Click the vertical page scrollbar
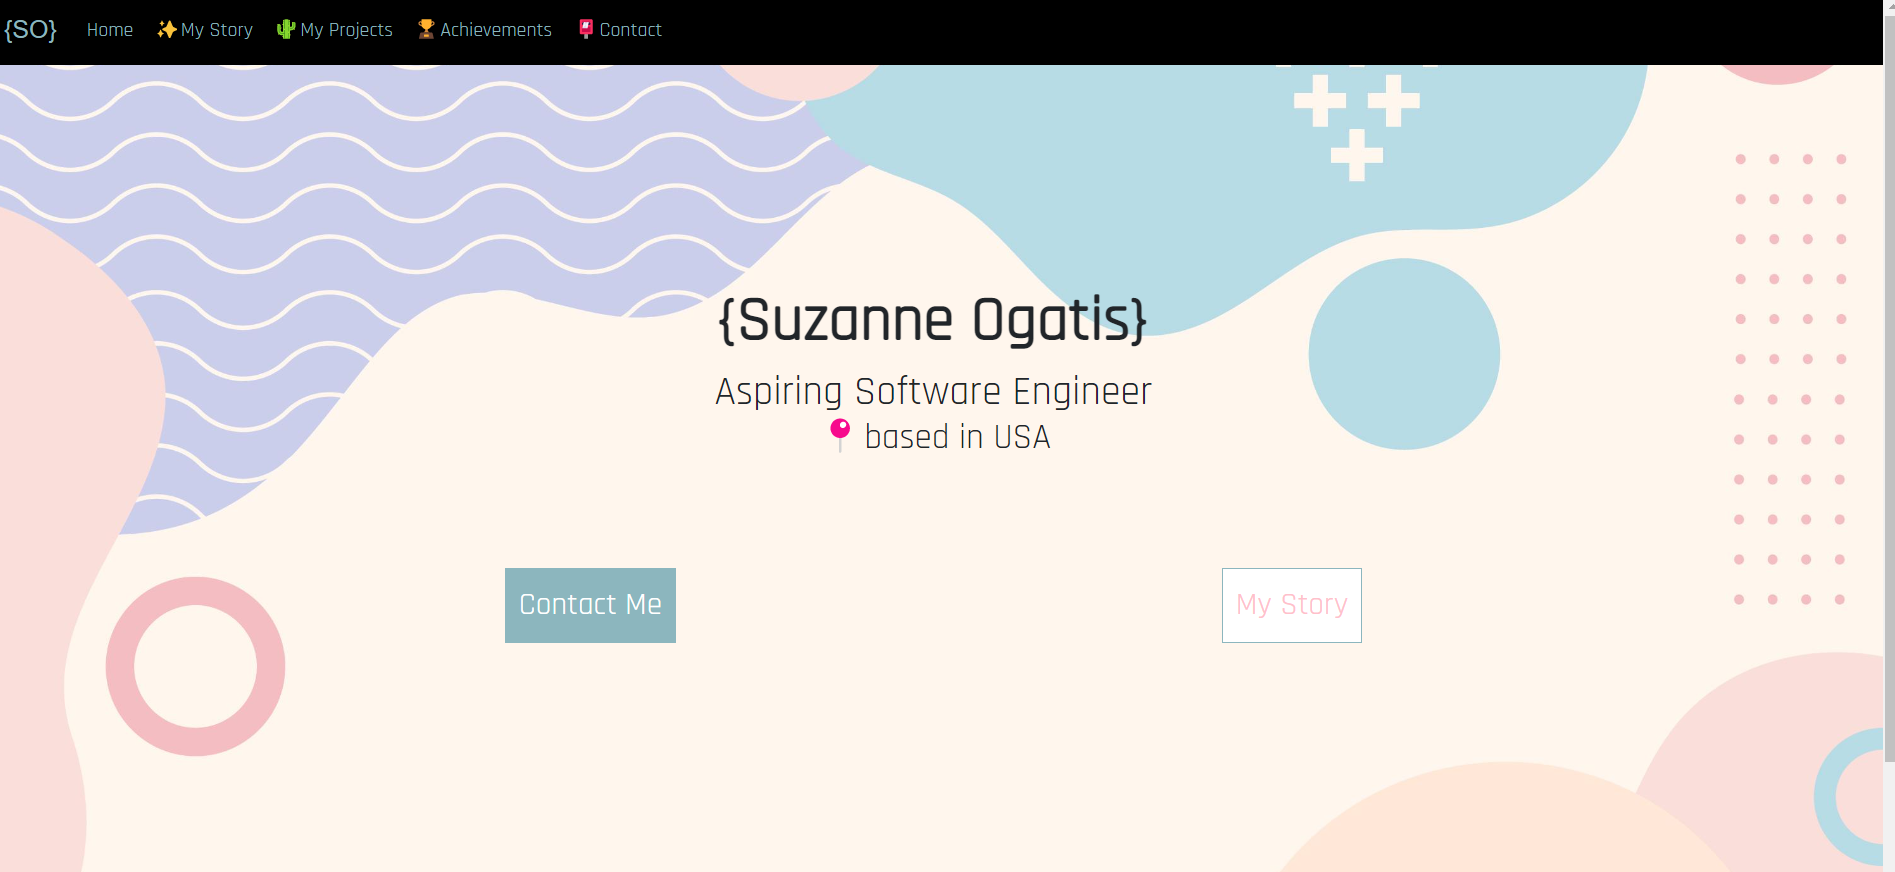 [x=1888, y=400]
